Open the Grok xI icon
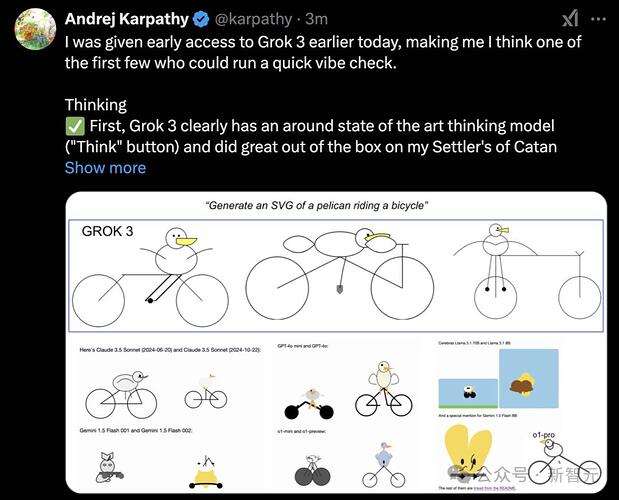619x500 pixels. coord(570,19)
